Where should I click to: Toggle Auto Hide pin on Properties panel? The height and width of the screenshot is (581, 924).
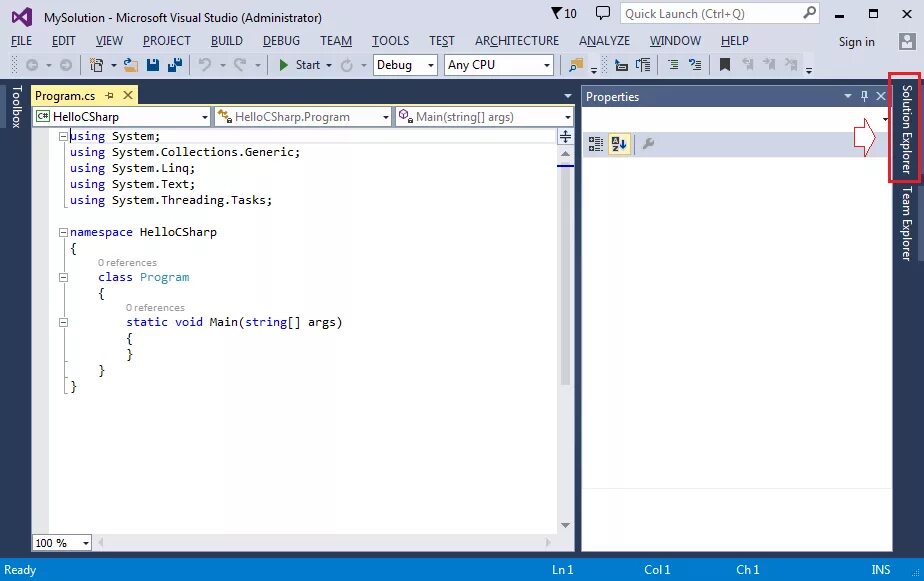pyautogui.click(x=864, y=96)
